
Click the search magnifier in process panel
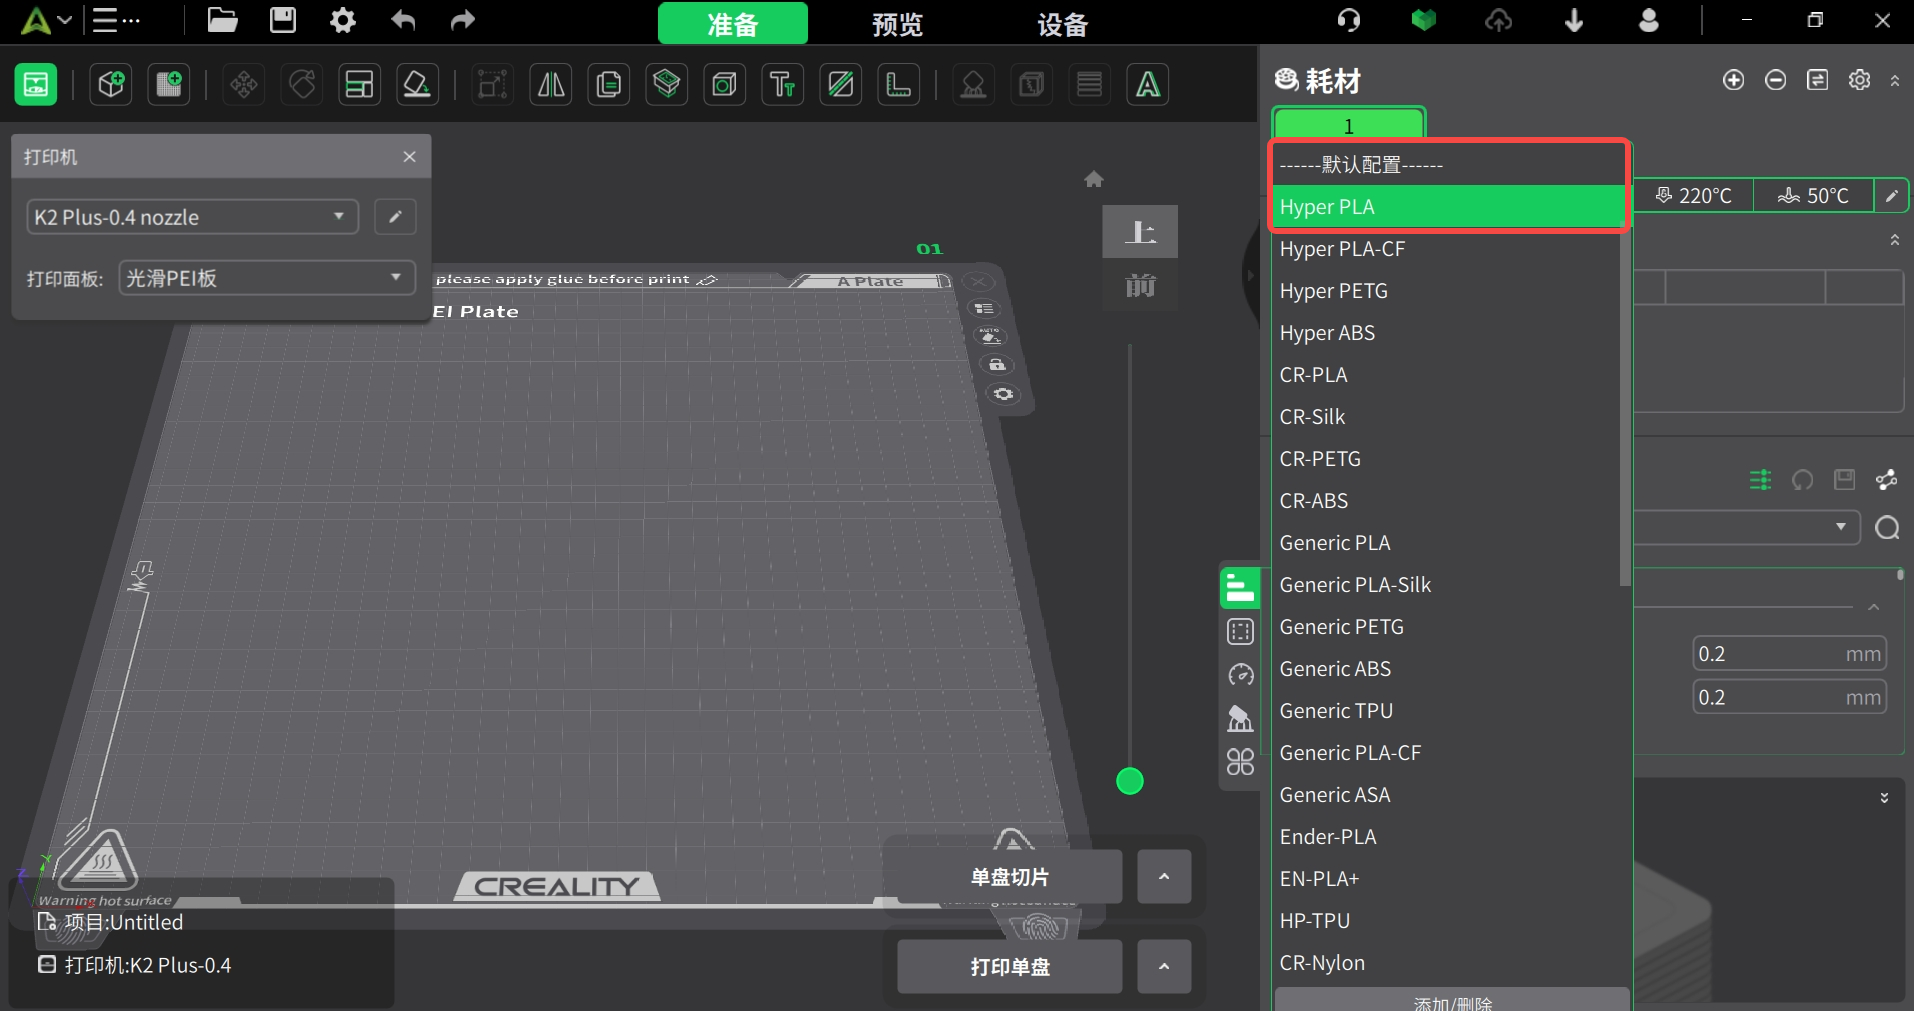tap(1887, 528)
